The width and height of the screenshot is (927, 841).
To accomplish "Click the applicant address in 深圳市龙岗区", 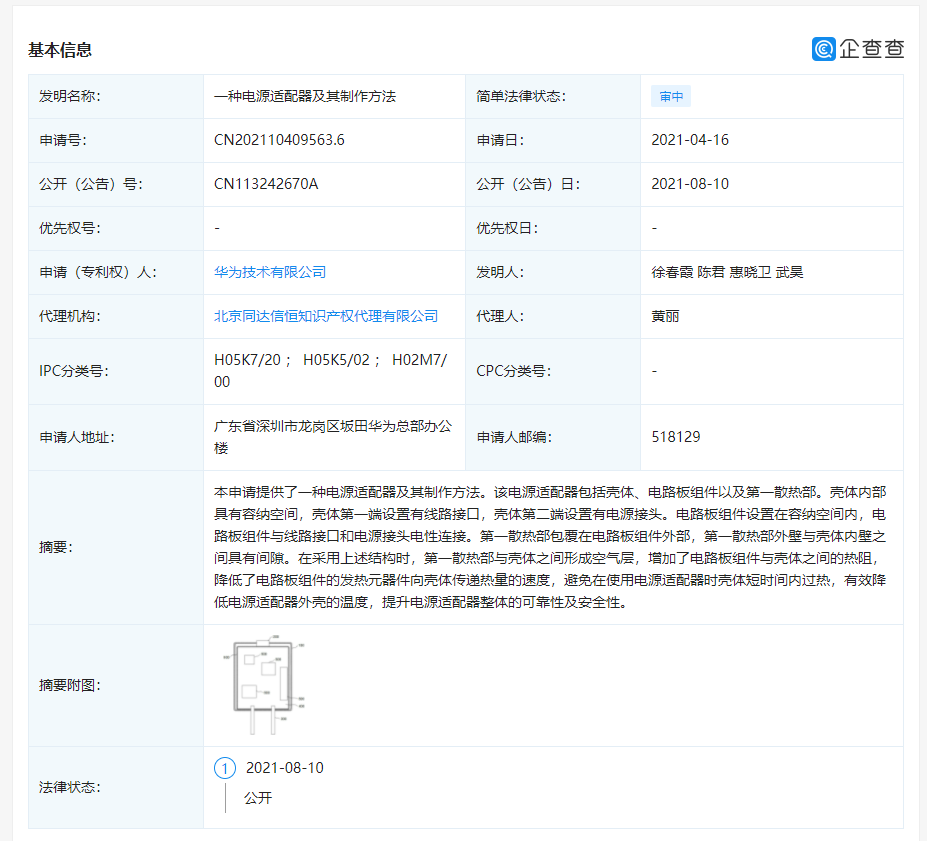I will (x=332, y=426).
